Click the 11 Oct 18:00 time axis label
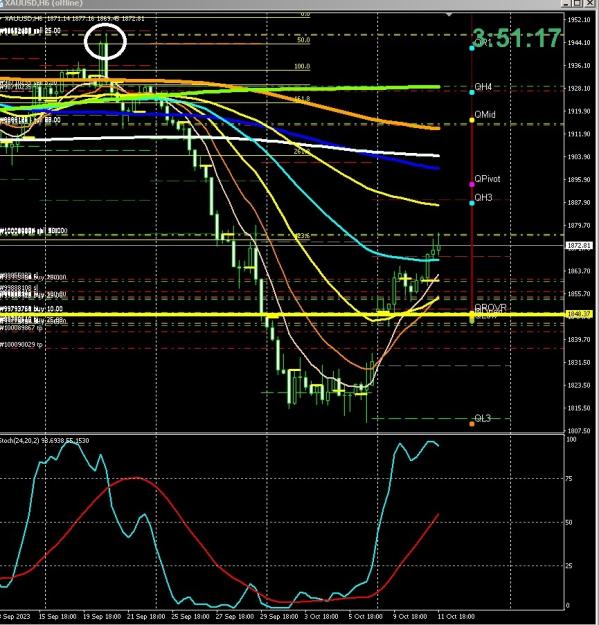The image size is (599, 625). [456, 617]
